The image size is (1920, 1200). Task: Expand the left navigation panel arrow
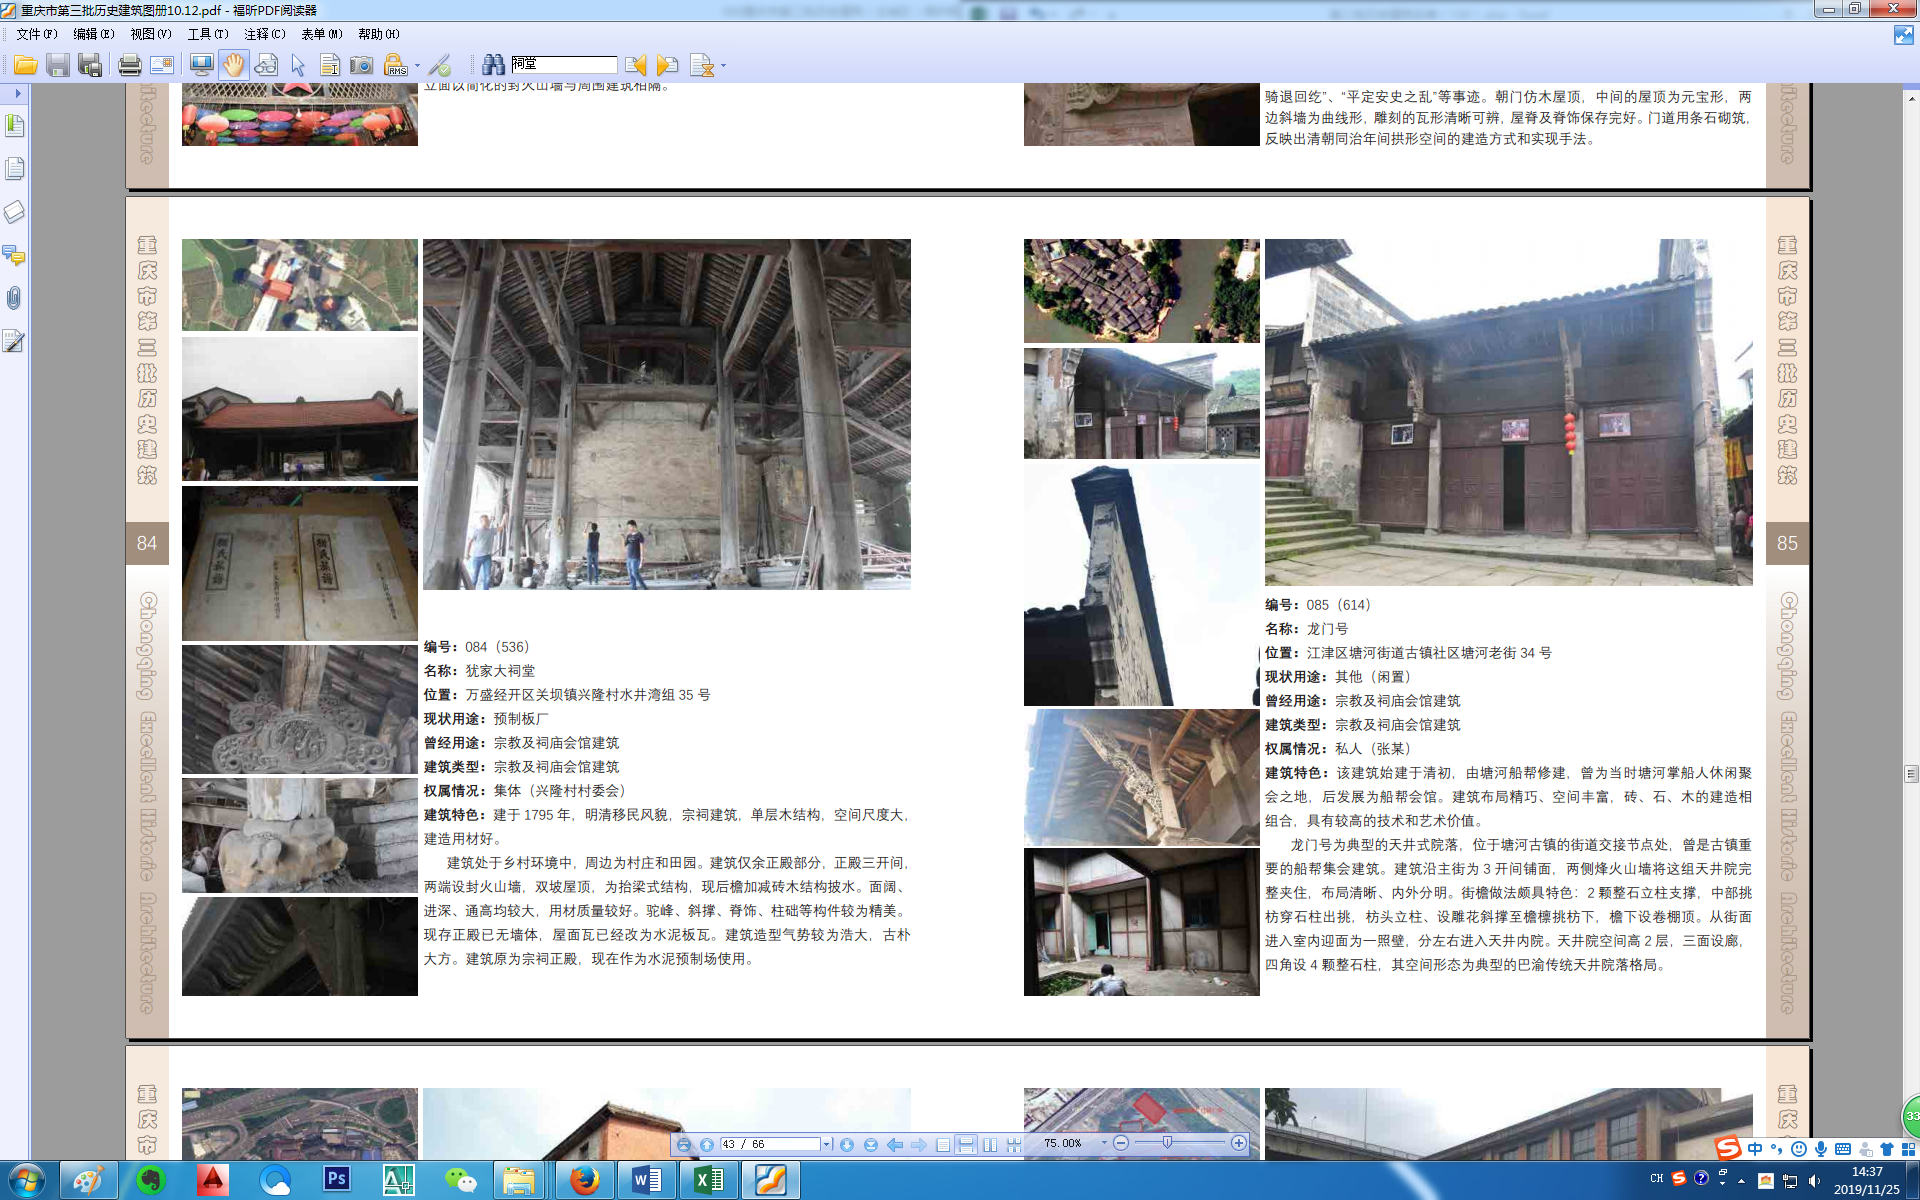click(x=17, y=93)
